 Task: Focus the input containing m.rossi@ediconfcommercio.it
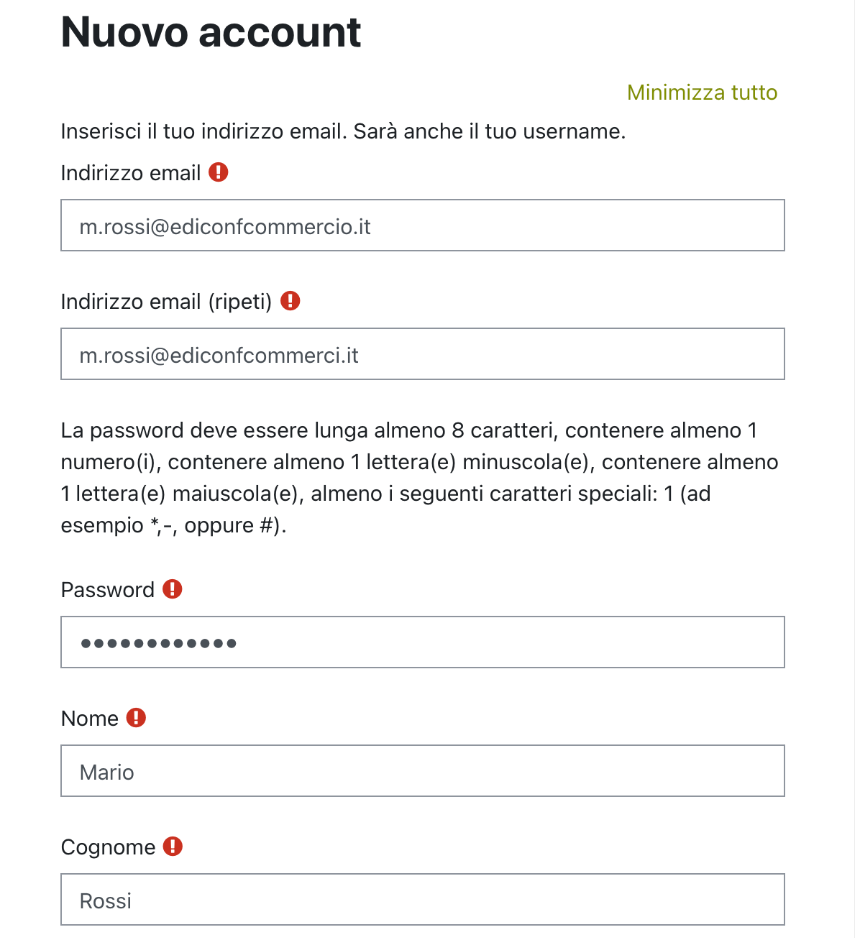[x=422, y=226]
